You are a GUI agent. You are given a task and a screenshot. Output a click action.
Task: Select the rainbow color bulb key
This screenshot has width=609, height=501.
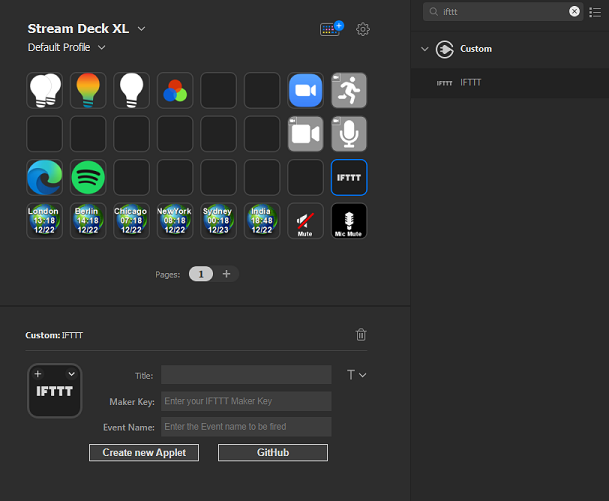coord(88,90)
